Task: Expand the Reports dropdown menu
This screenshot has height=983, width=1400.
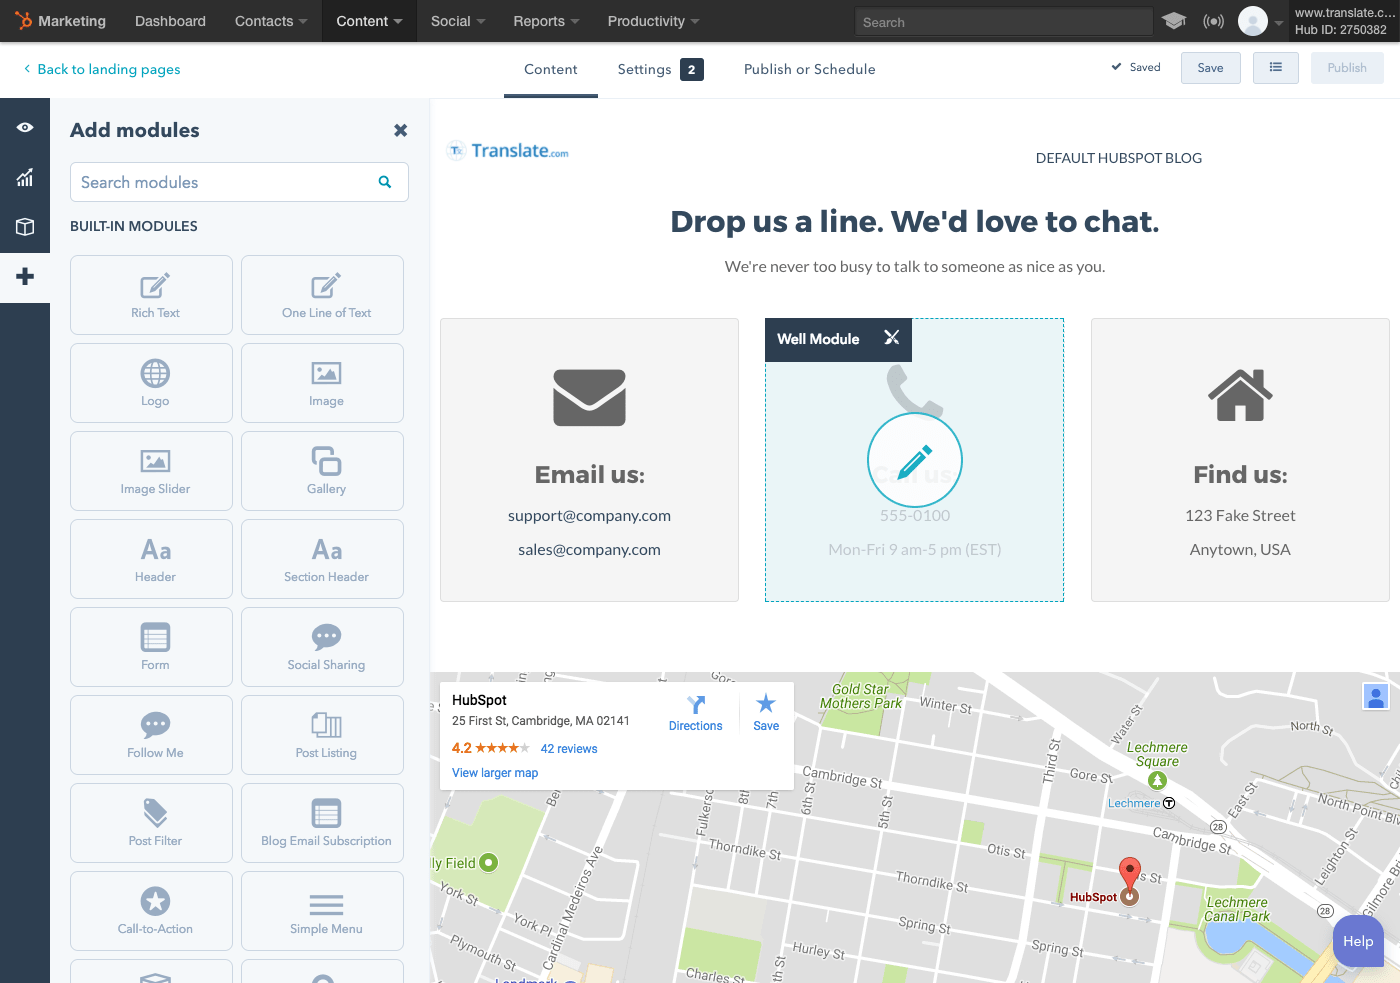Action: pyautogui.click(x=545, y=21)
